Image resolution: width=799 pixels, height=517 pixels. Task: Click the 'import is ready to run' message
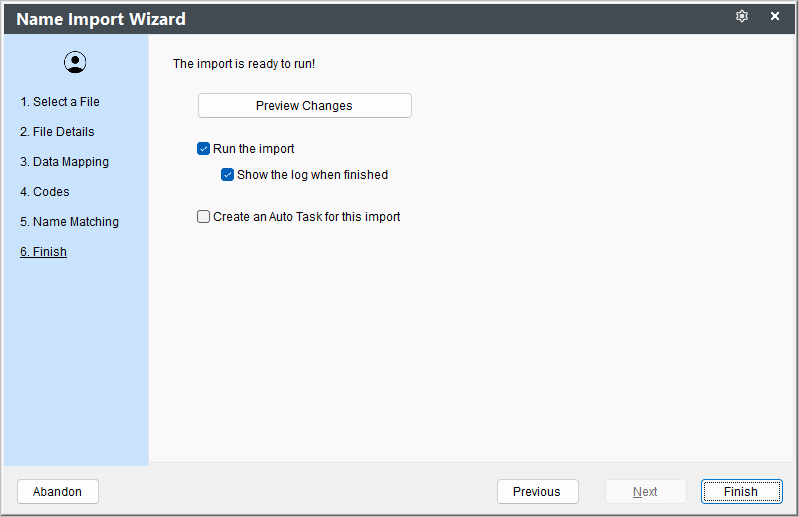pyautogui.click(x=244, y=64)
